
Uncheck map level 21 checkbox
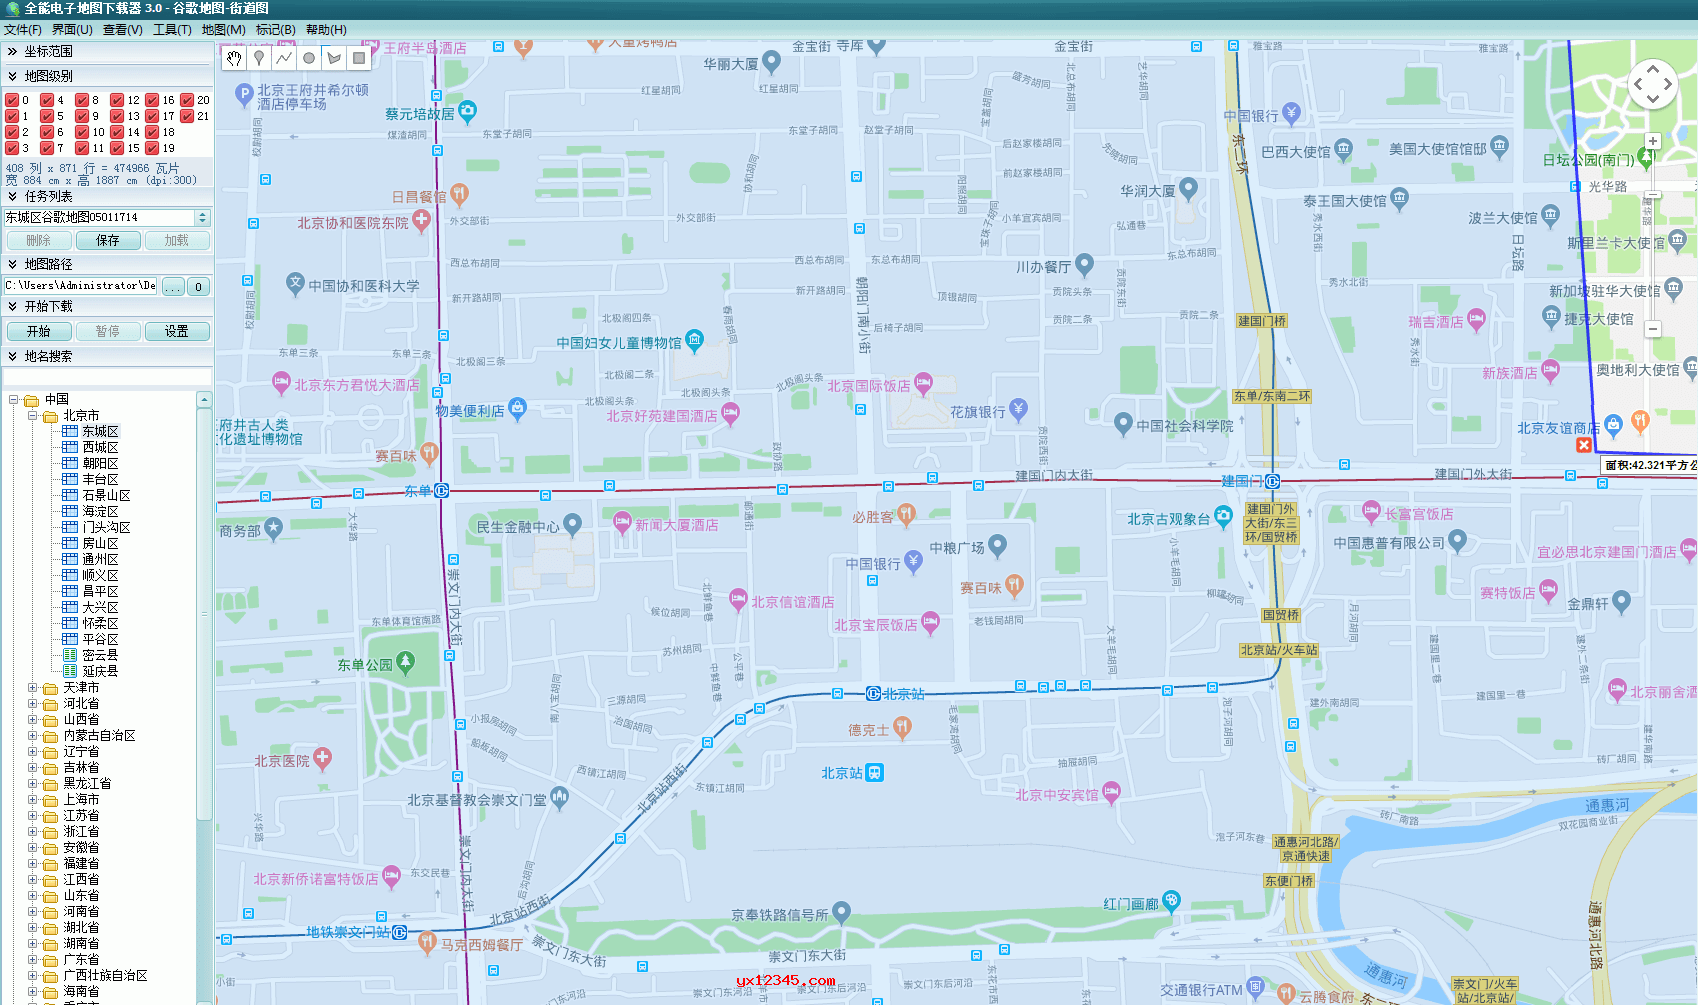pos(187,116)
